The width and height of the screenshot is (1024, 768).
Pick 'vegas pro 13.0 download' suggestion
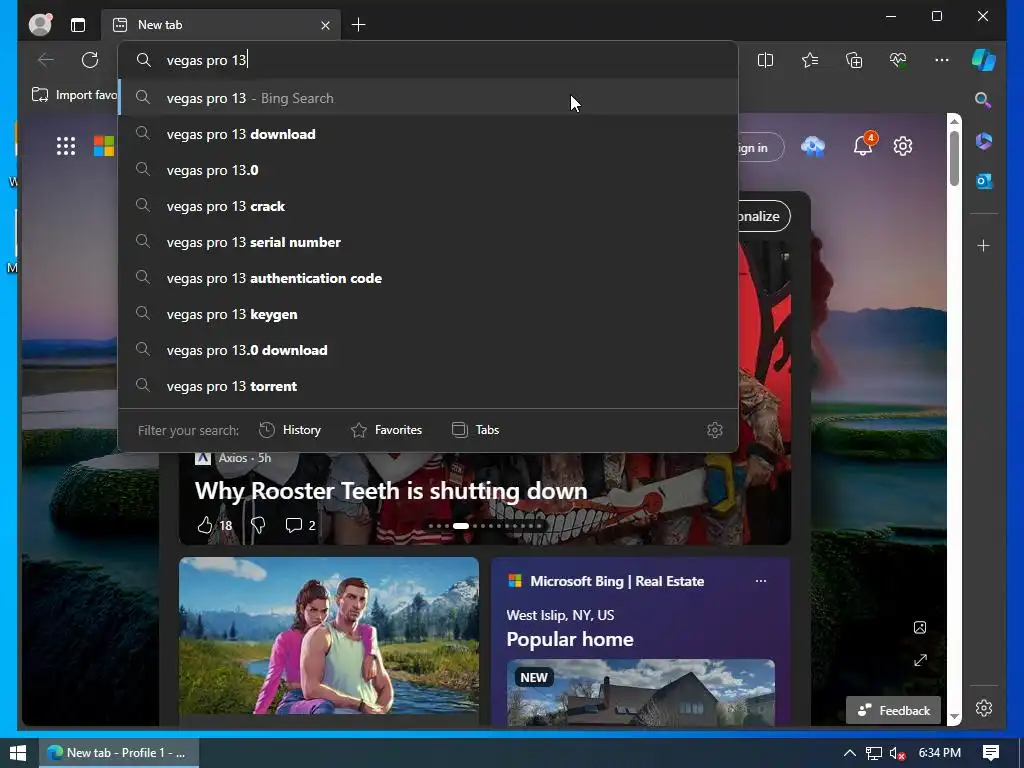coord(428,350)
